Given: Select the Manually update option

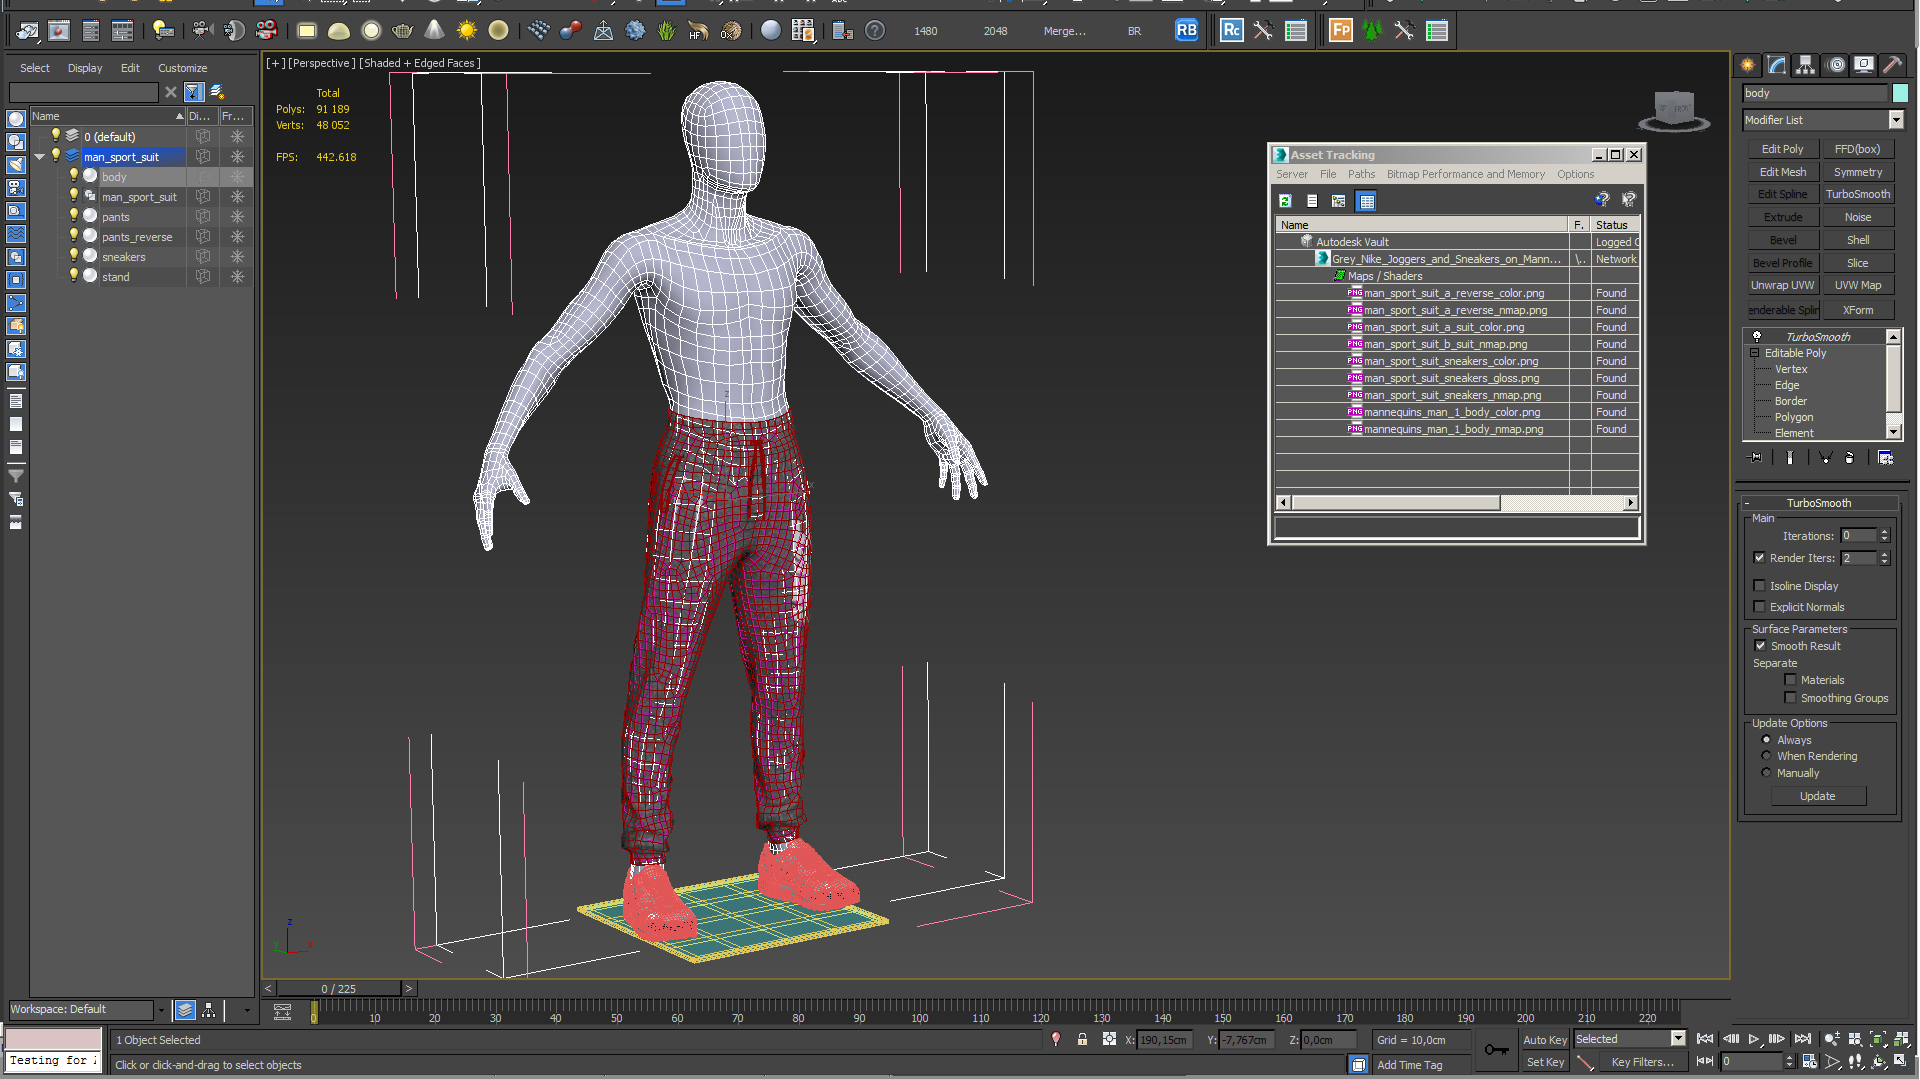Looking at the screenshot, I should tap(1766, 773).
